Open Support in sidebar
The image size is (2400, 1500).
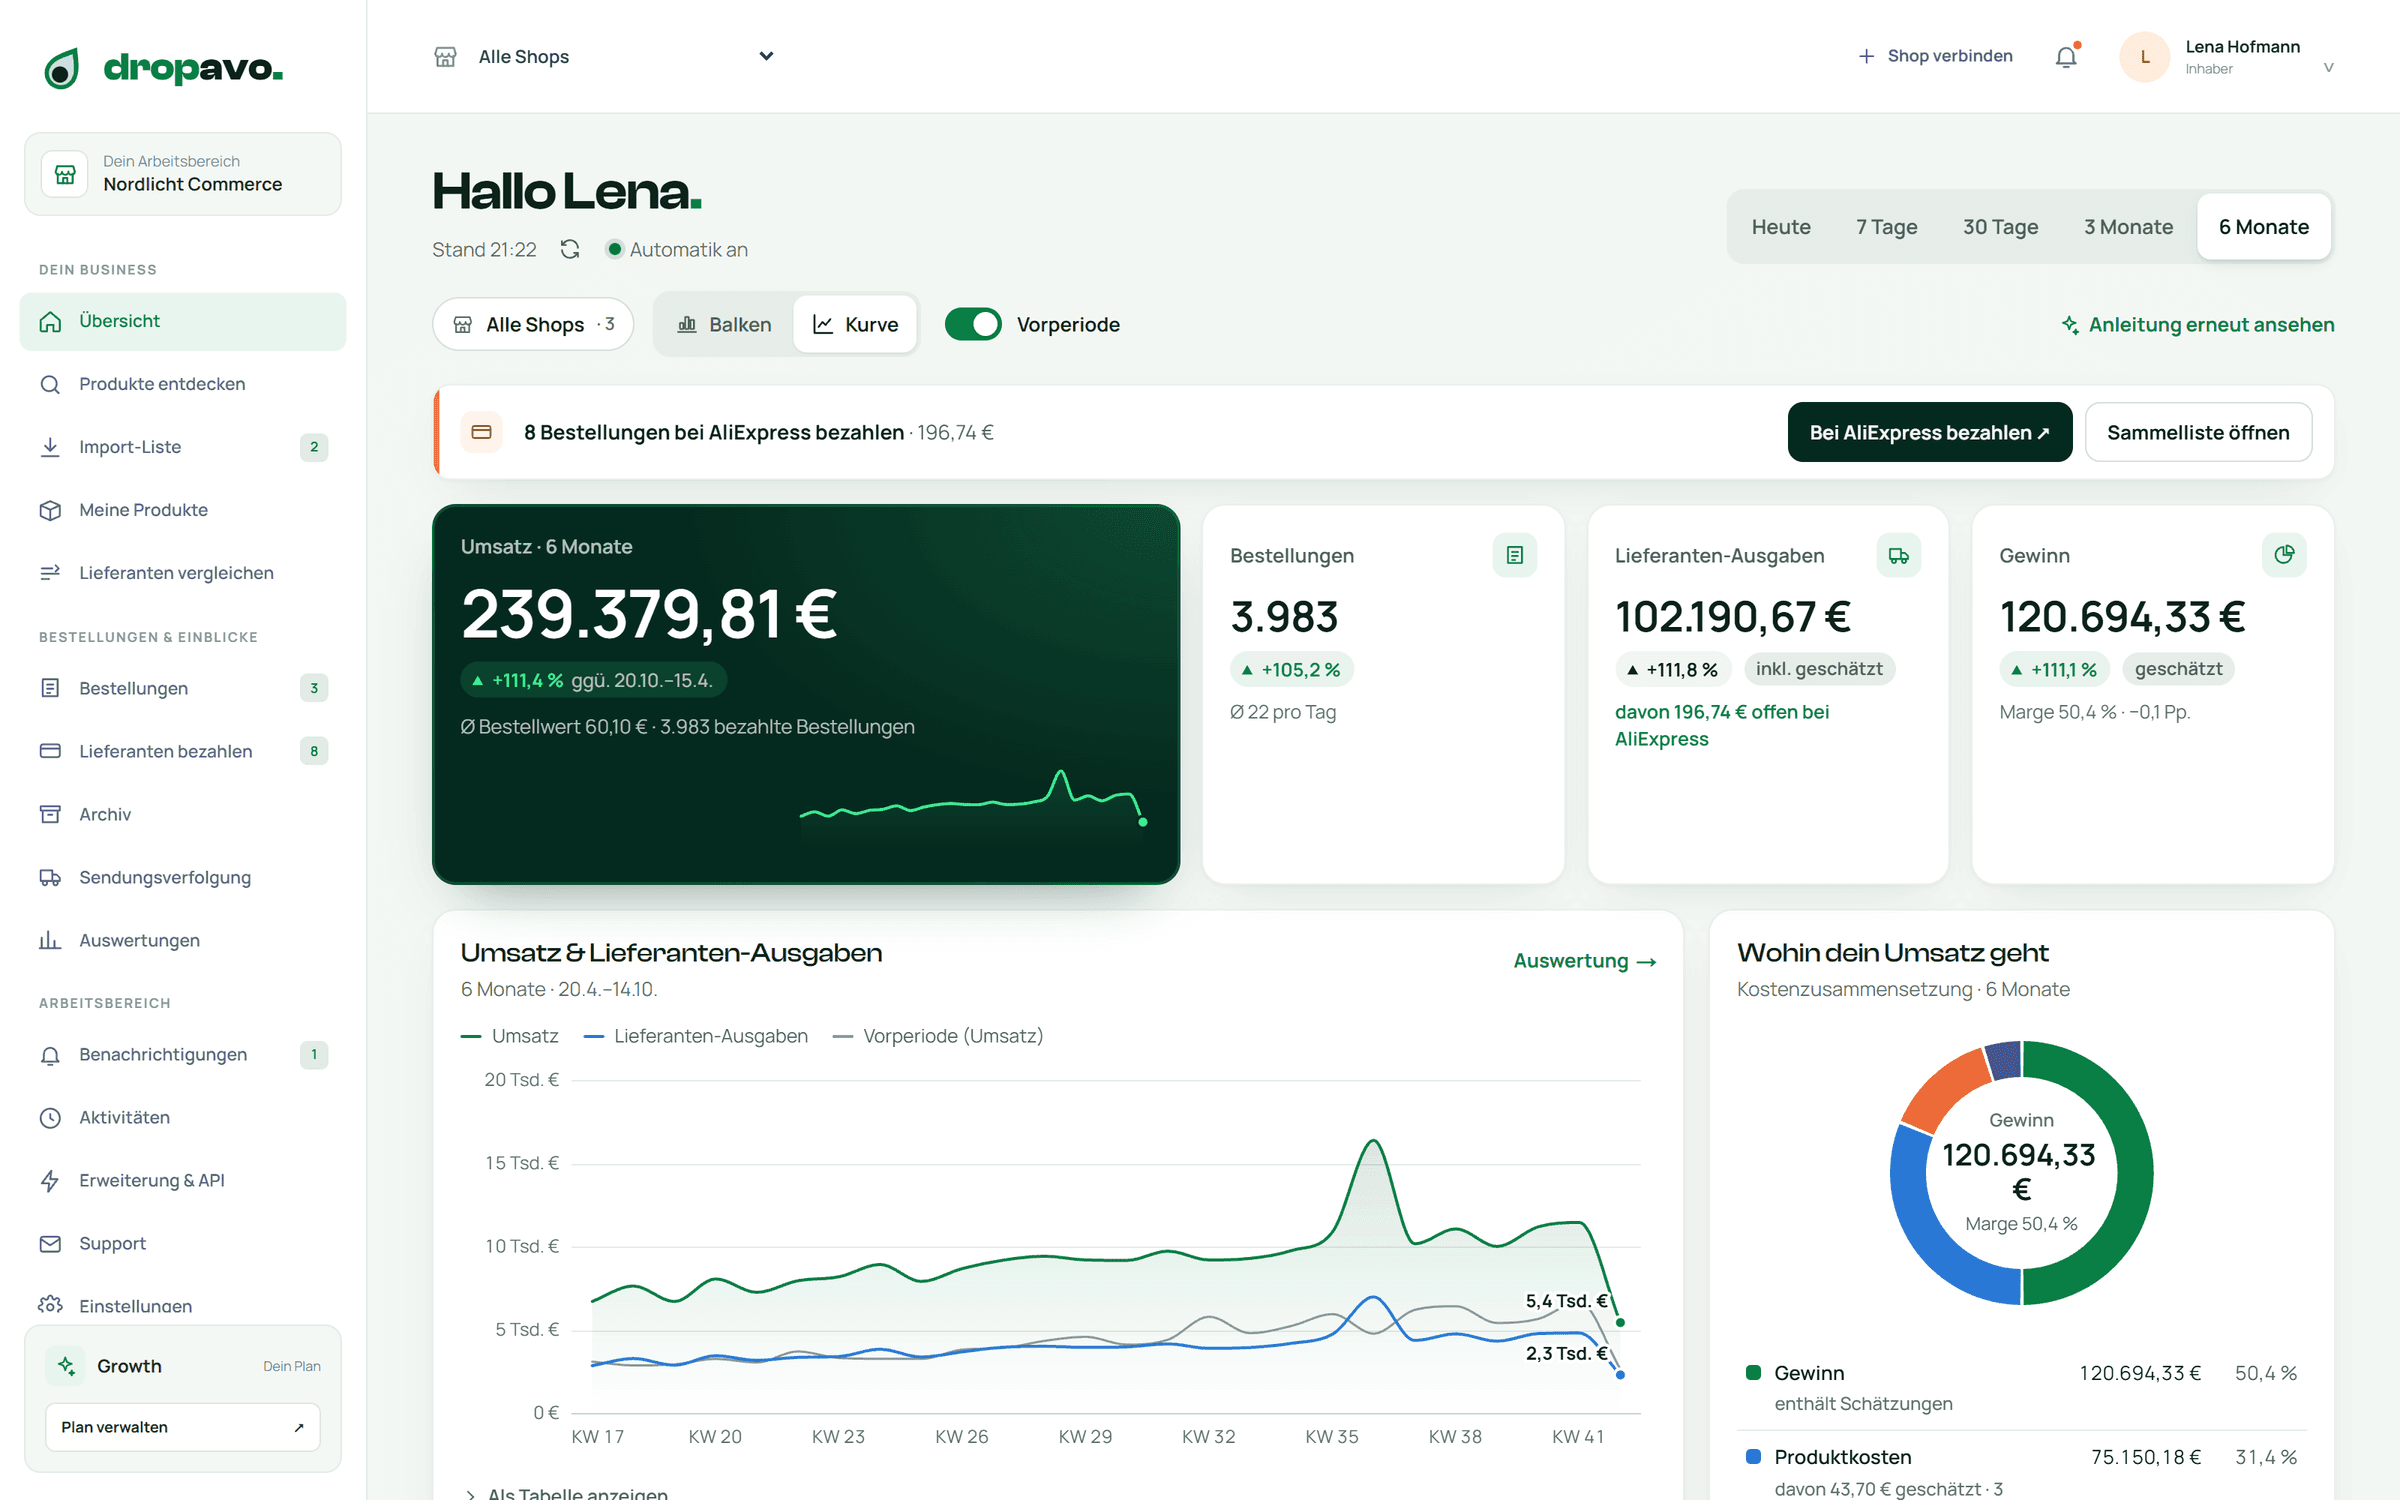183,1243
